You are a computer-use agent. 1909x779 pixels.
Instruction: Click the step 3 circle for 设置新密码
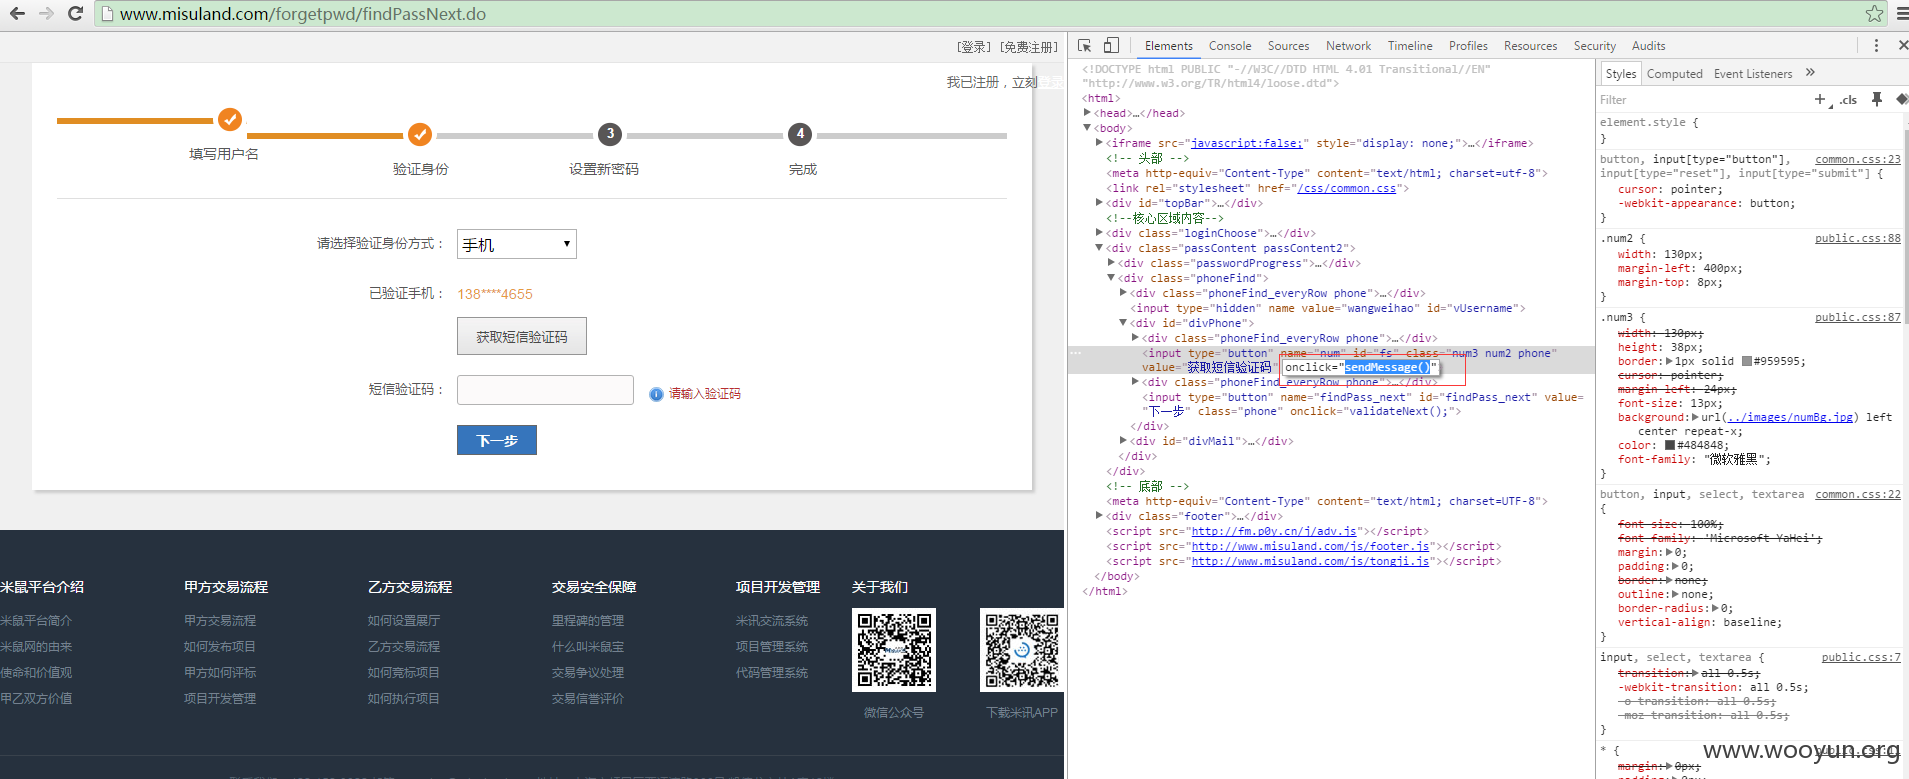[610, 134]
